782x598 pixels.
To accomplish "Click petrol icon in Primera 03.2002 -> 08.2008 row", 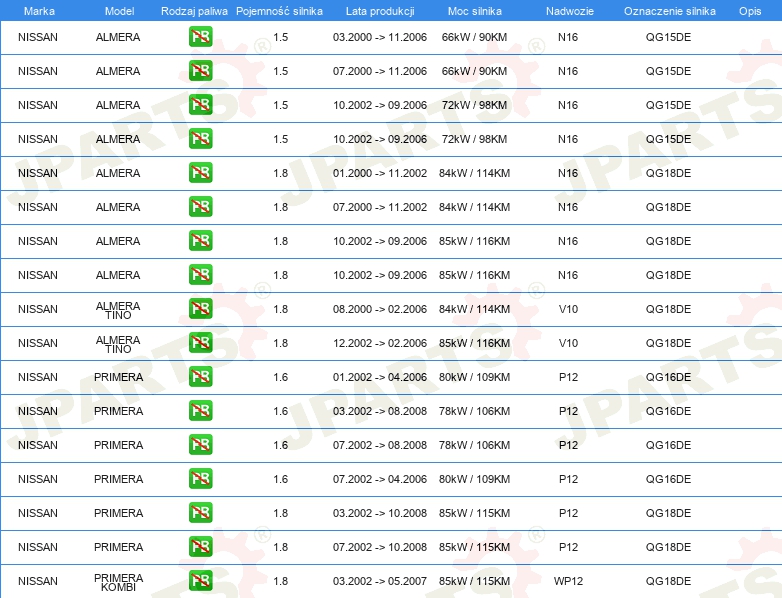I will [x=200, y=410].
